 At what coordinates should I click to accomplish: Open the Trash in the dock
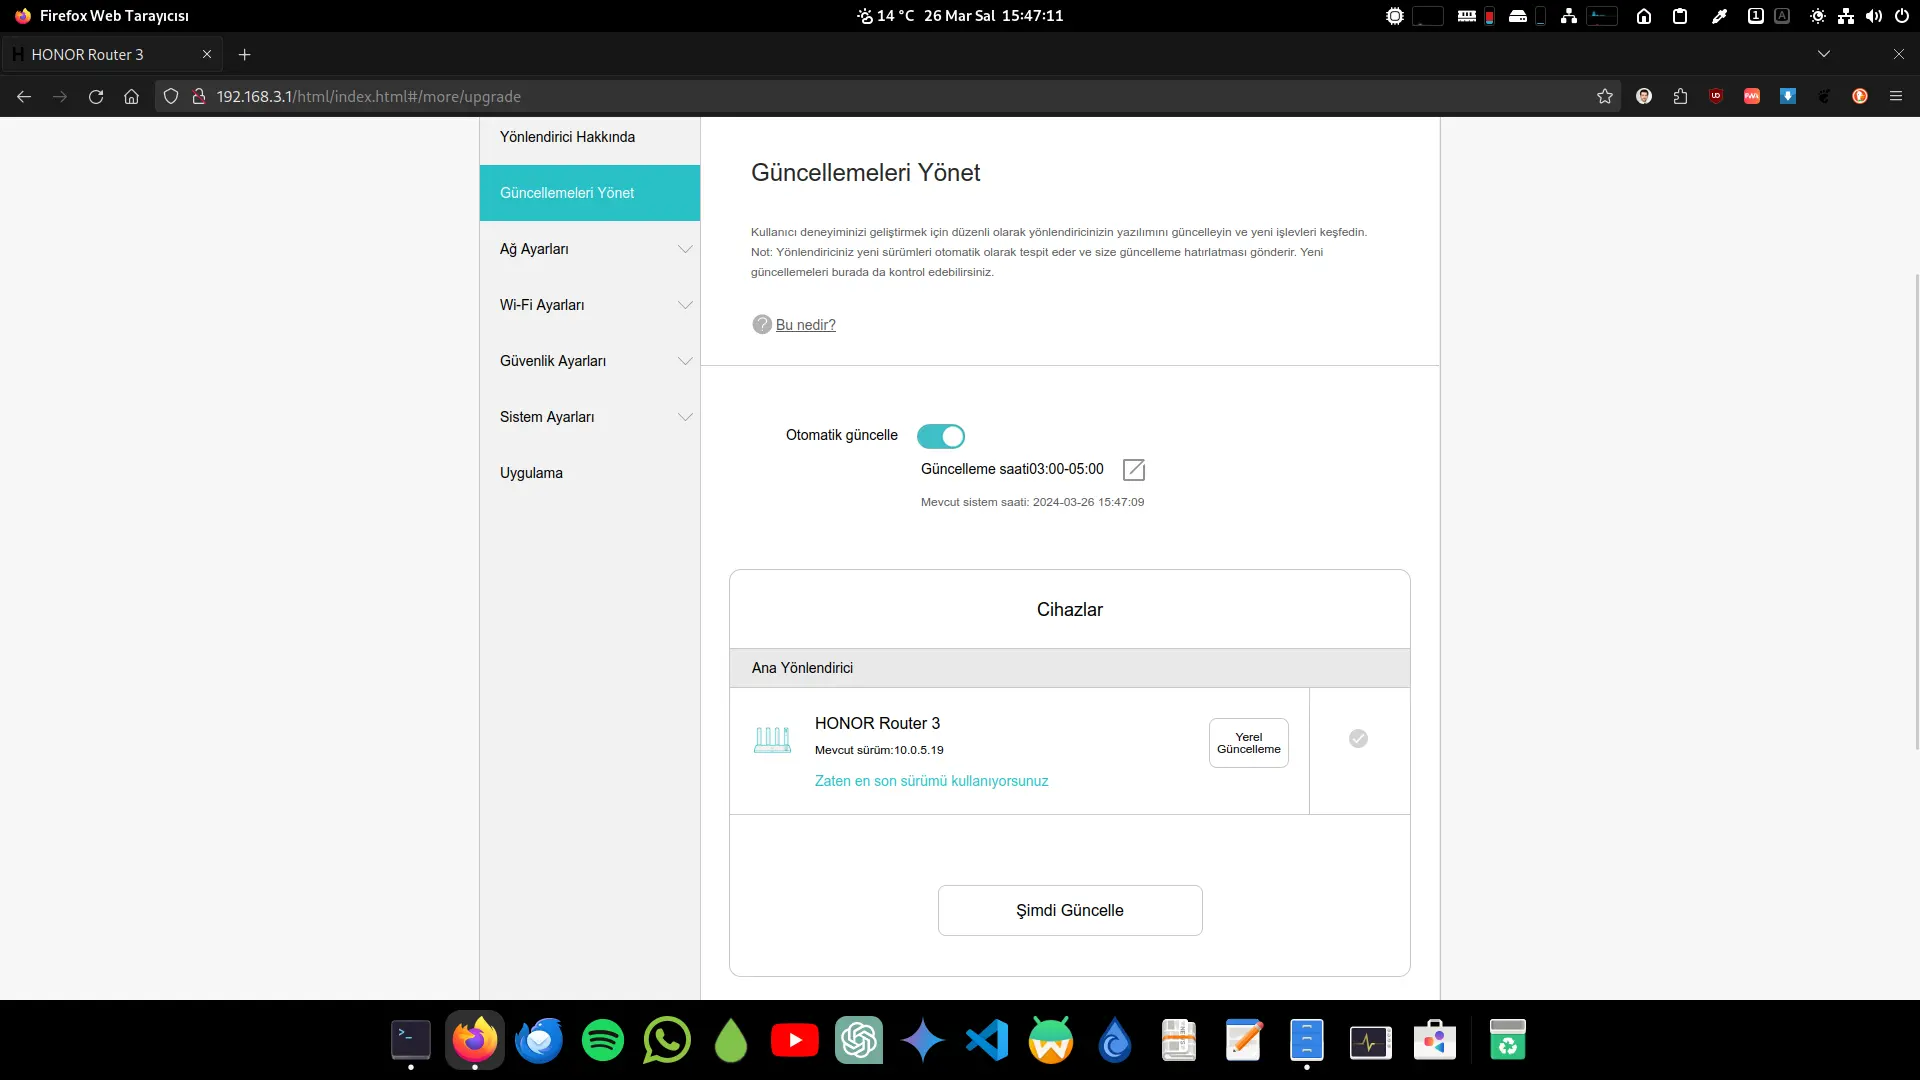pos(1507,1041)
